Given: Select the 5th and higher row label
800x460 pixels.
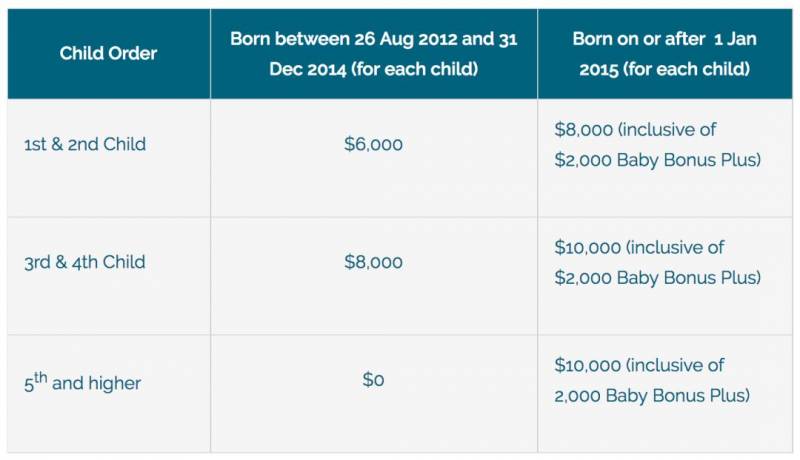Looking at the screenshot, I should (82, 382).
